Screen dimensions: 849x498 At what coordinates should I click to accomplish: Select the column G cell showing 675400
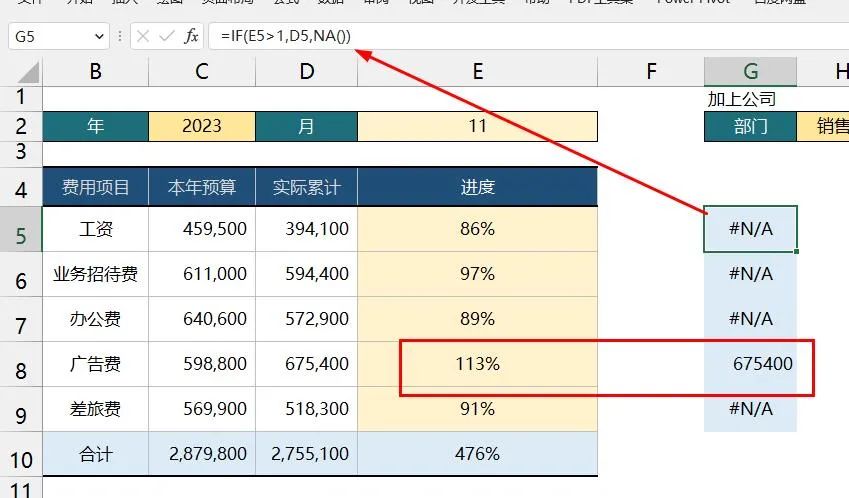(750, 364)
